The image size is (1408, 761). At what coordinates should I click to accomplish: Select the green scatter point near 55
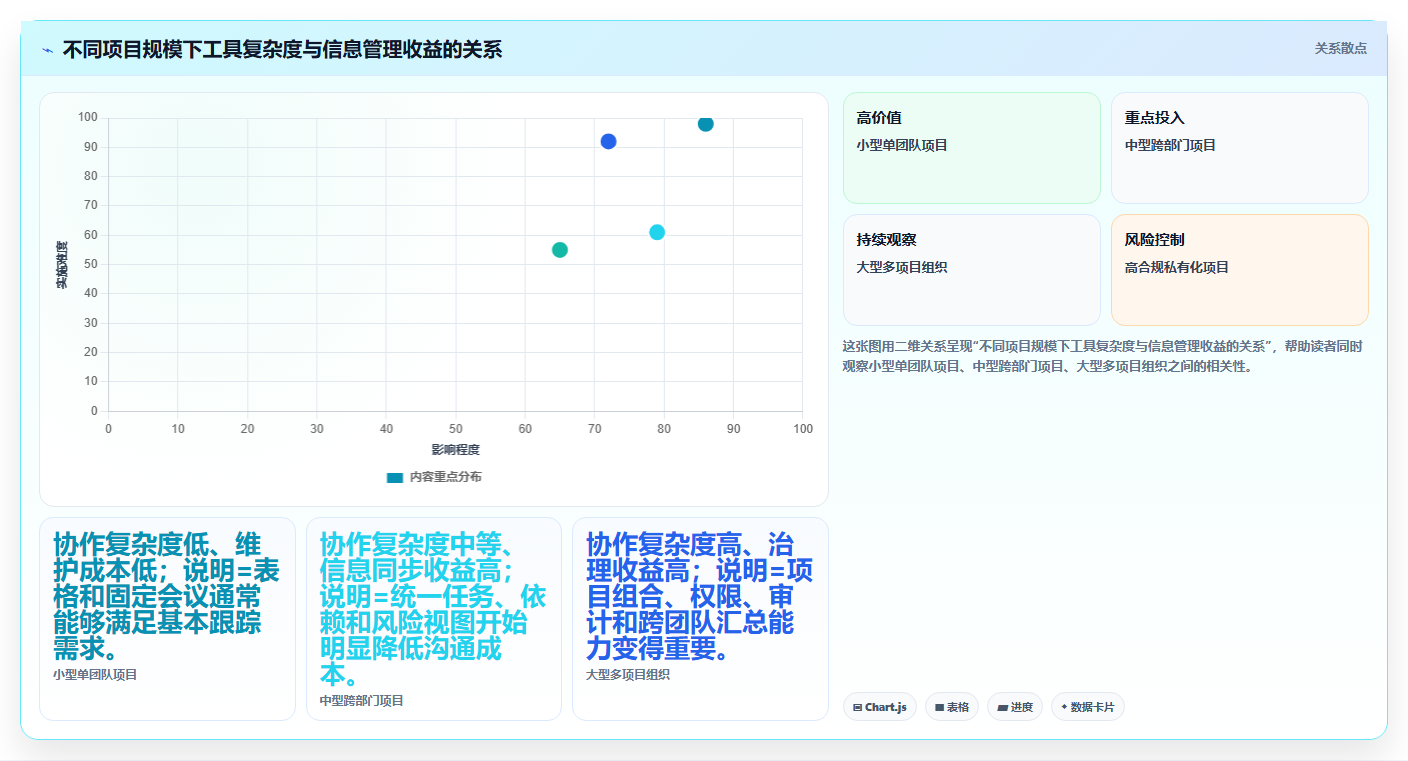tap(560, 250)
